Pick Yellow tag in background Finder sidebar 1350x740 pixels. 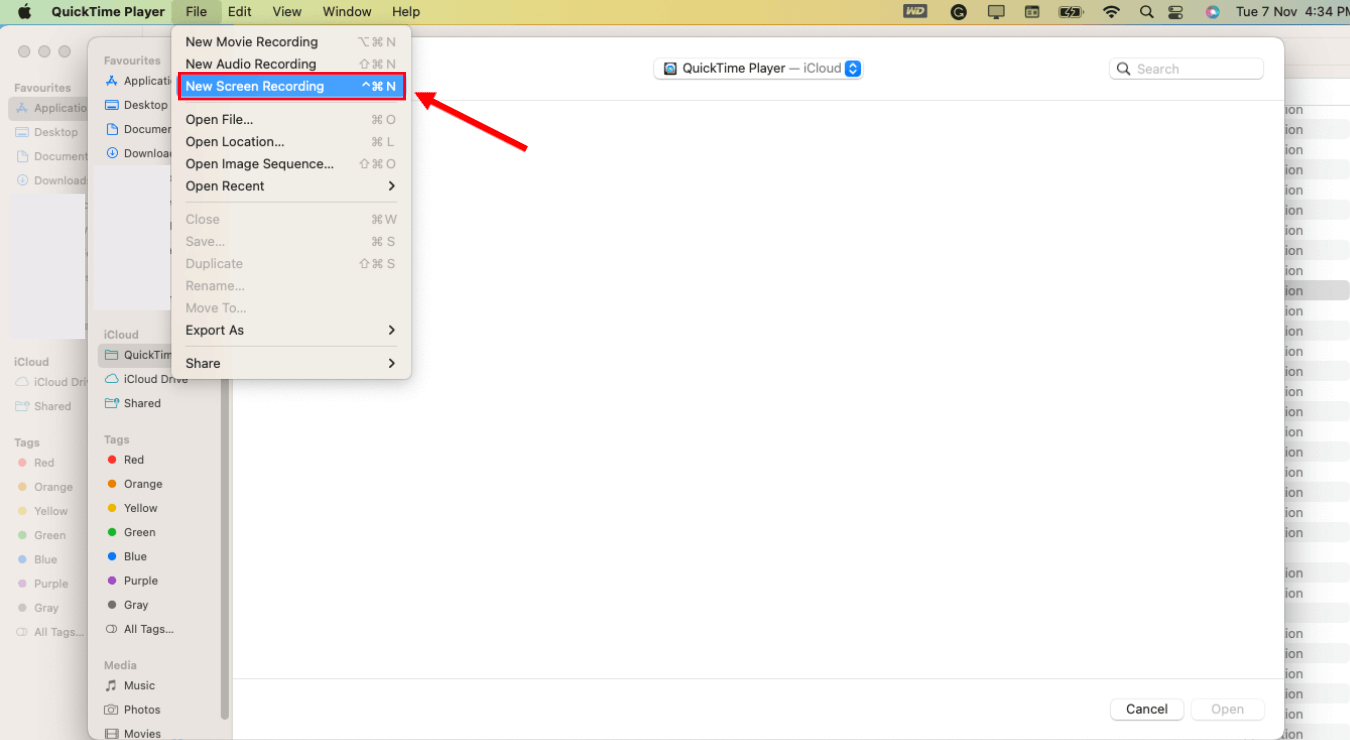(x=42, y=511)
